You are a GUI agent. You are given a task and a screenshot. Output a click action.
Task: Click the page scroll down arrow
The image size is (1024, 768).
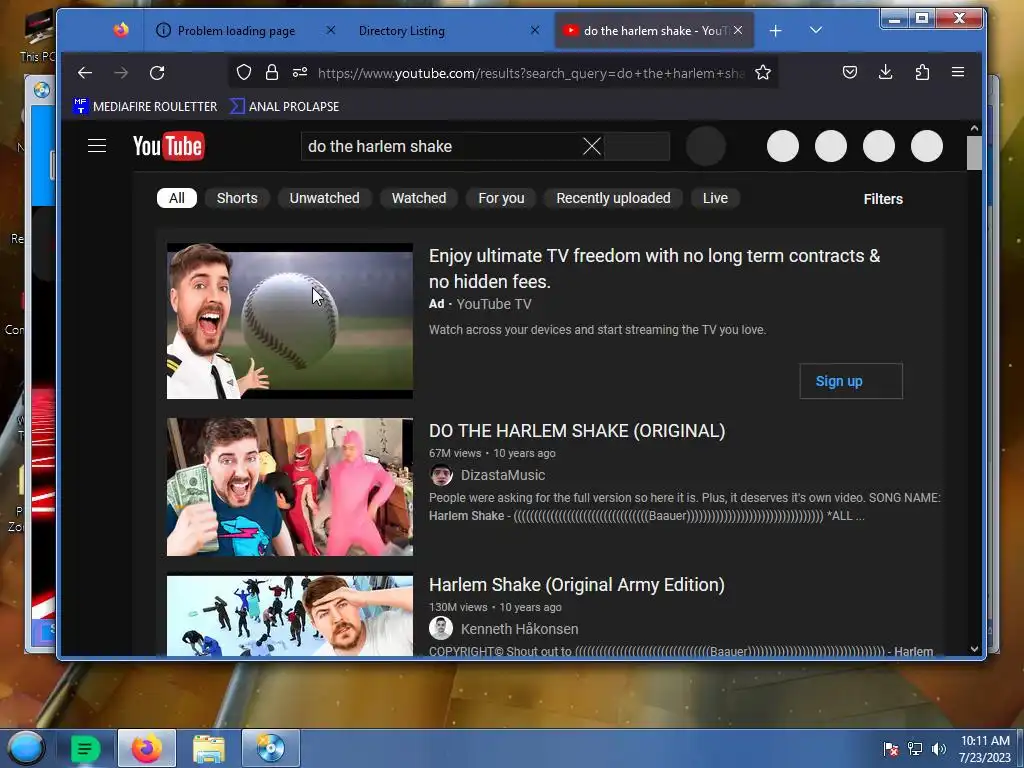tap(974, 649)
